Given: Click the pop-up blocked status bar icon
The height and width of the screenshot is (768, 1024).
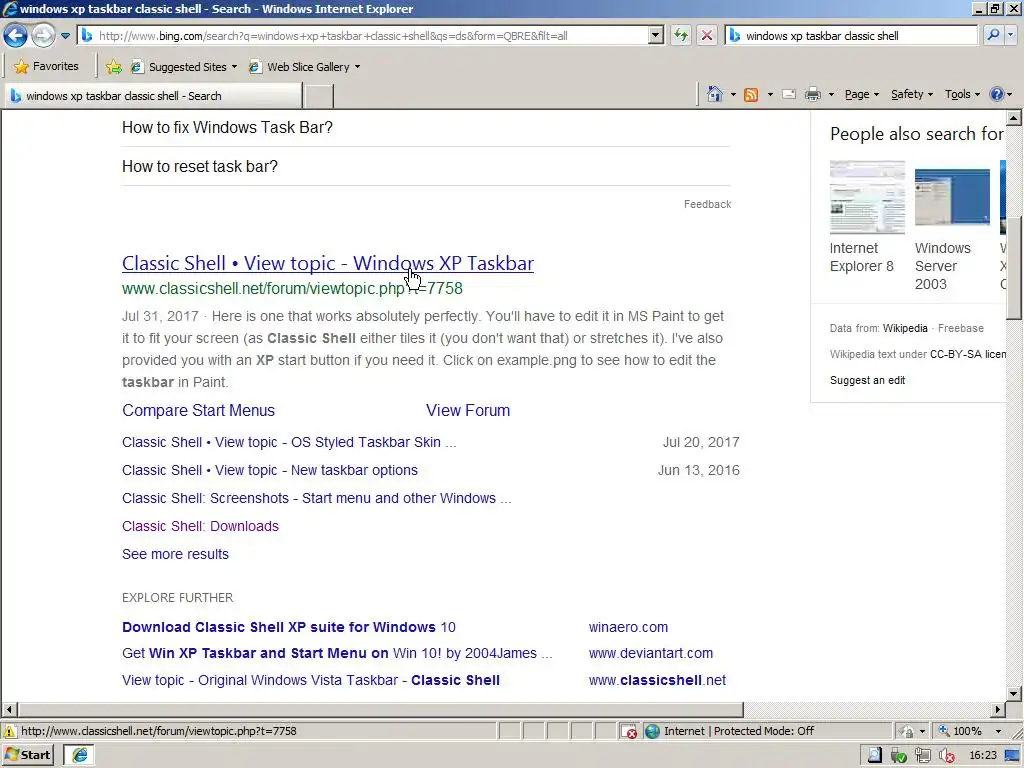Looking at the screenshot, I should [628, 731].
